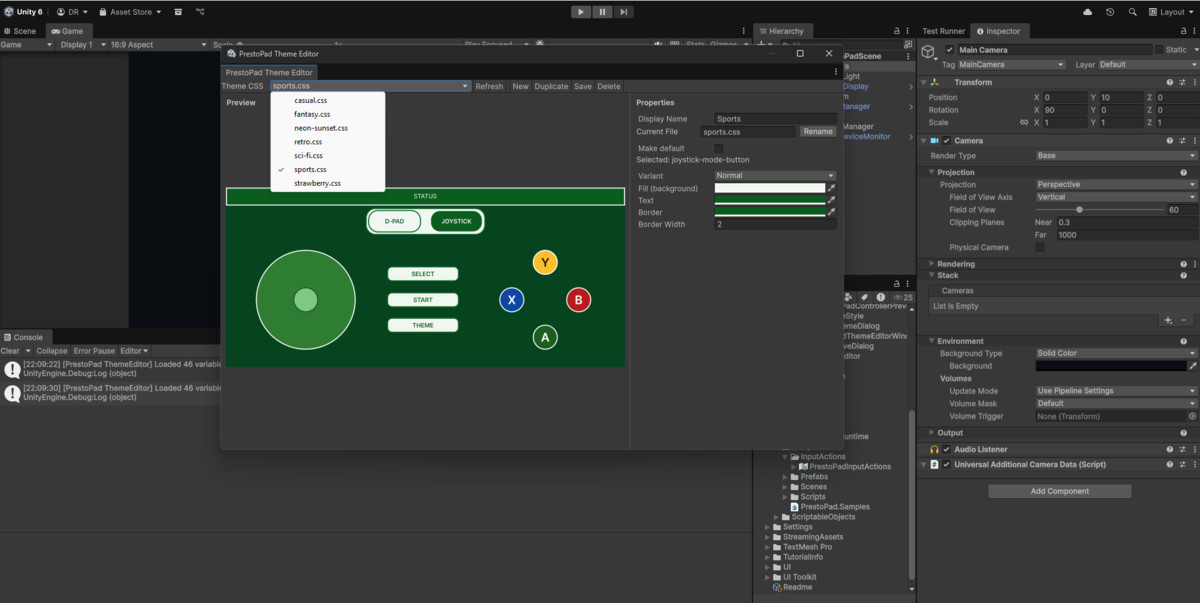This screenshot has height=603, width=1200.
Task: Toggle the Static checkbox for Main Camera
Action: pos(1158,49)
